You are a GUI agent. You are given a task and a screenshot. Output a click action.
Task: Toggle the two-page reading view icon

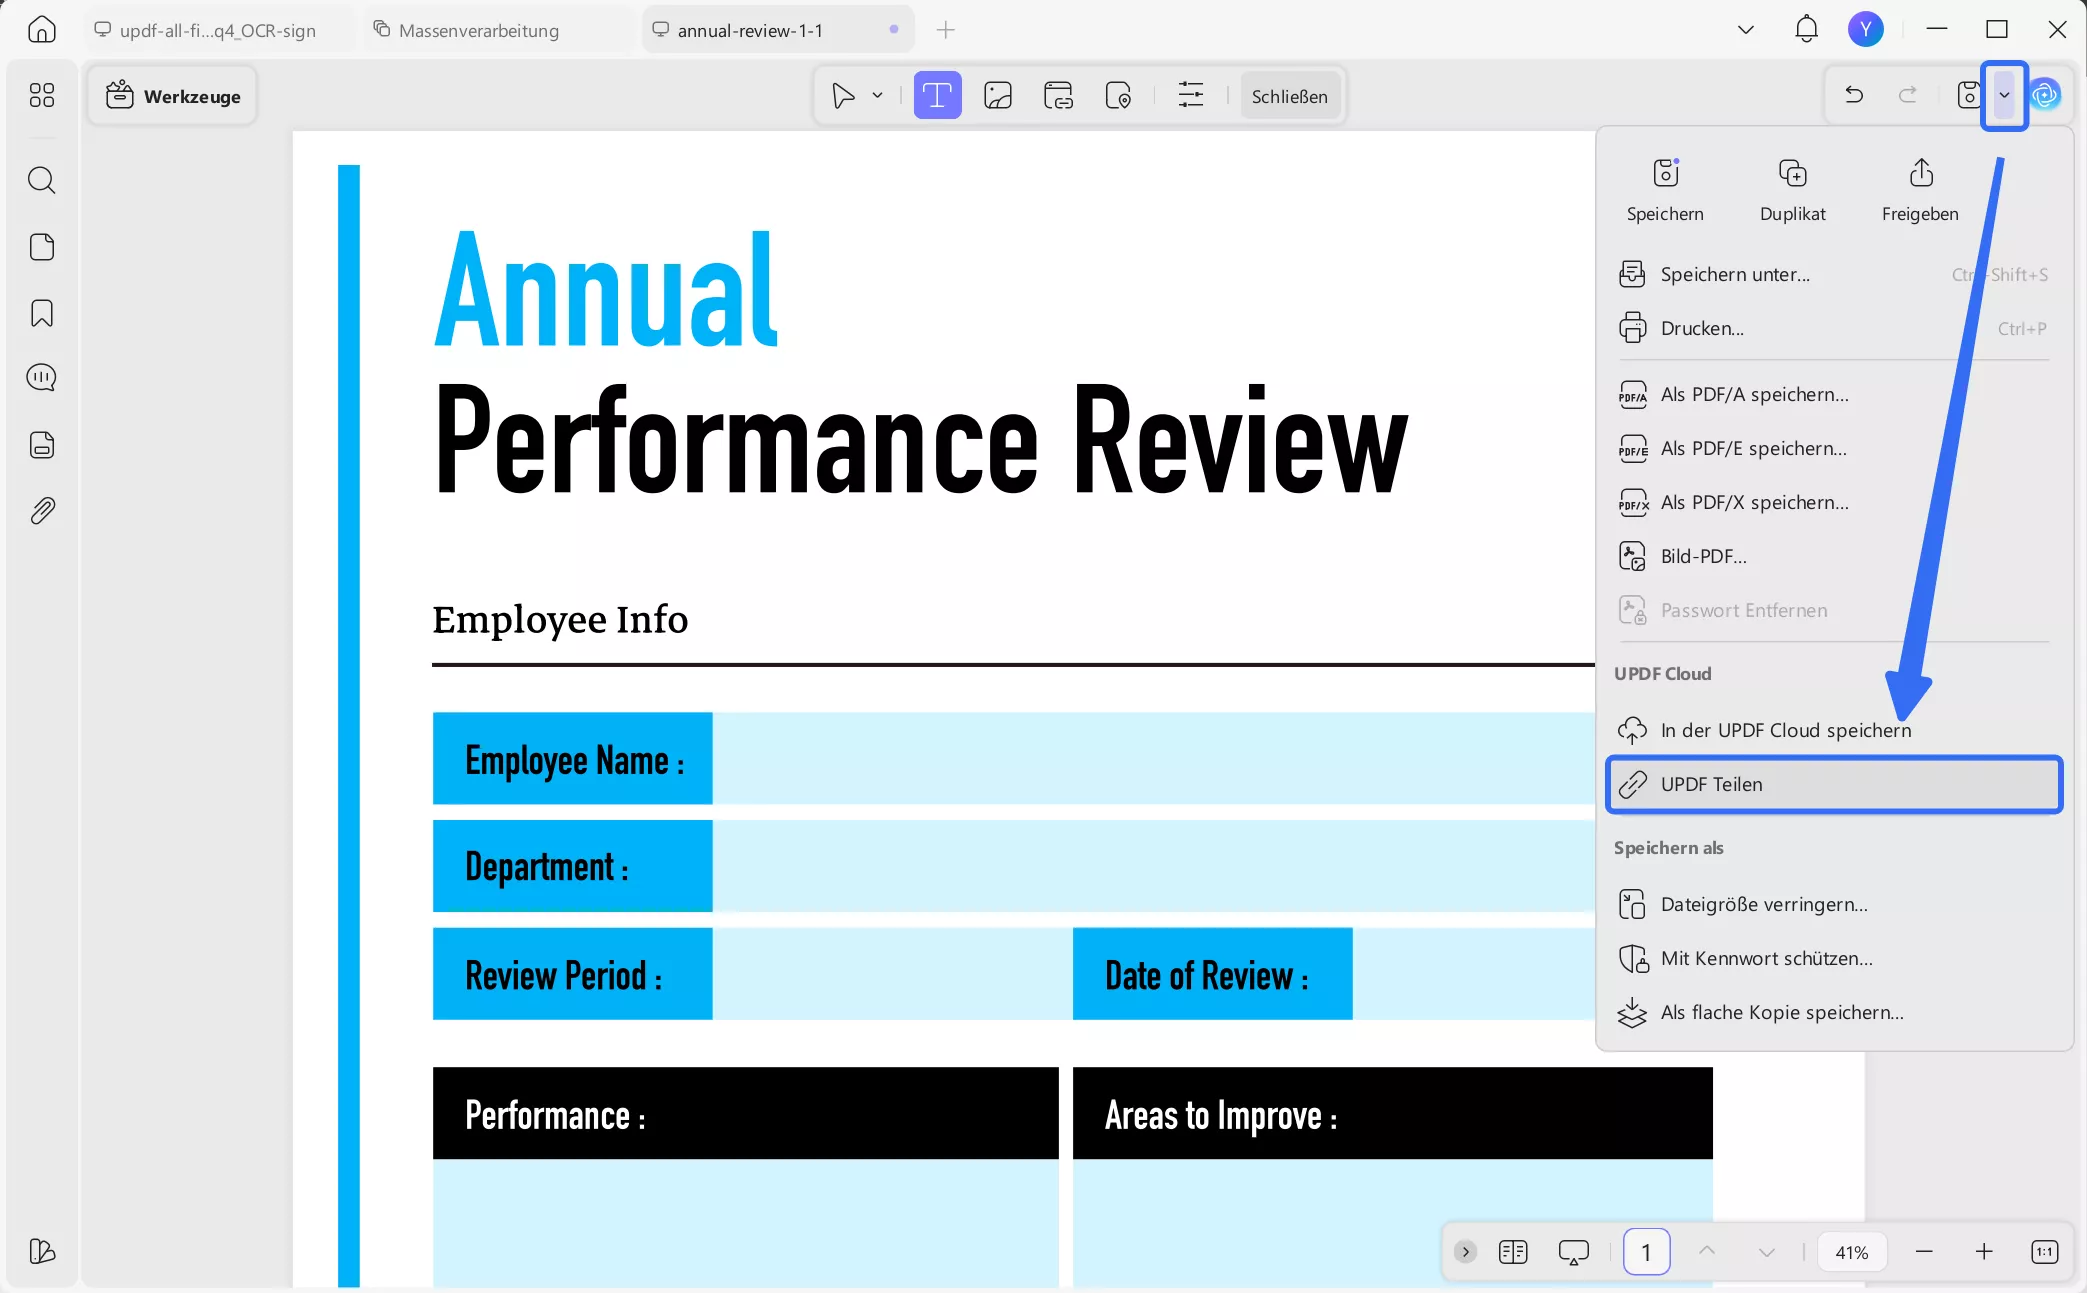pyautogui.click(x=1512, y=1252)
